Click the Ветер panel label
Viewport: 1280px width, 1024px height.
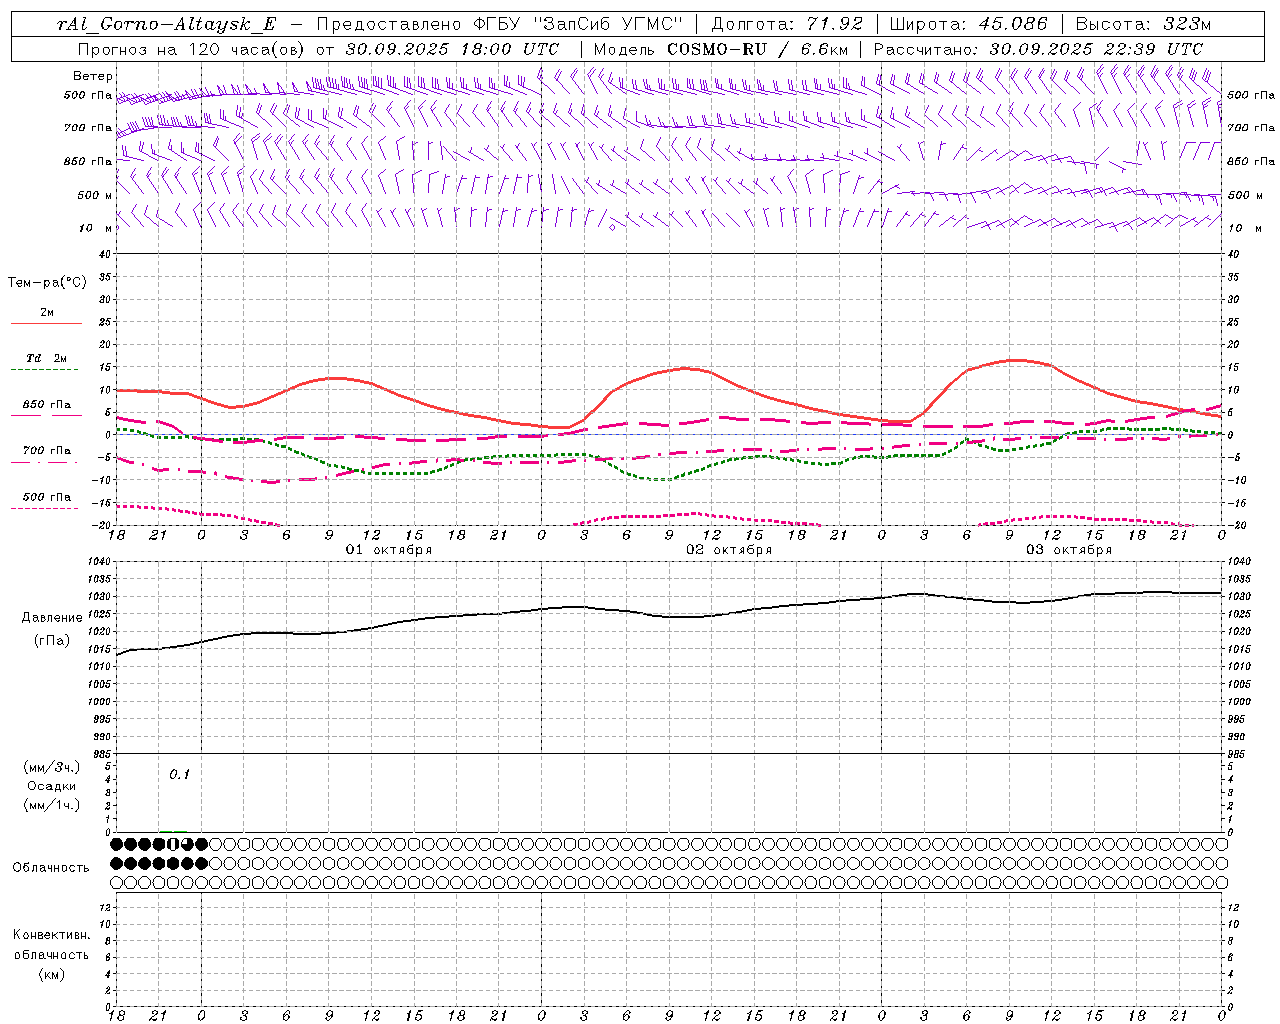[93, 76]
